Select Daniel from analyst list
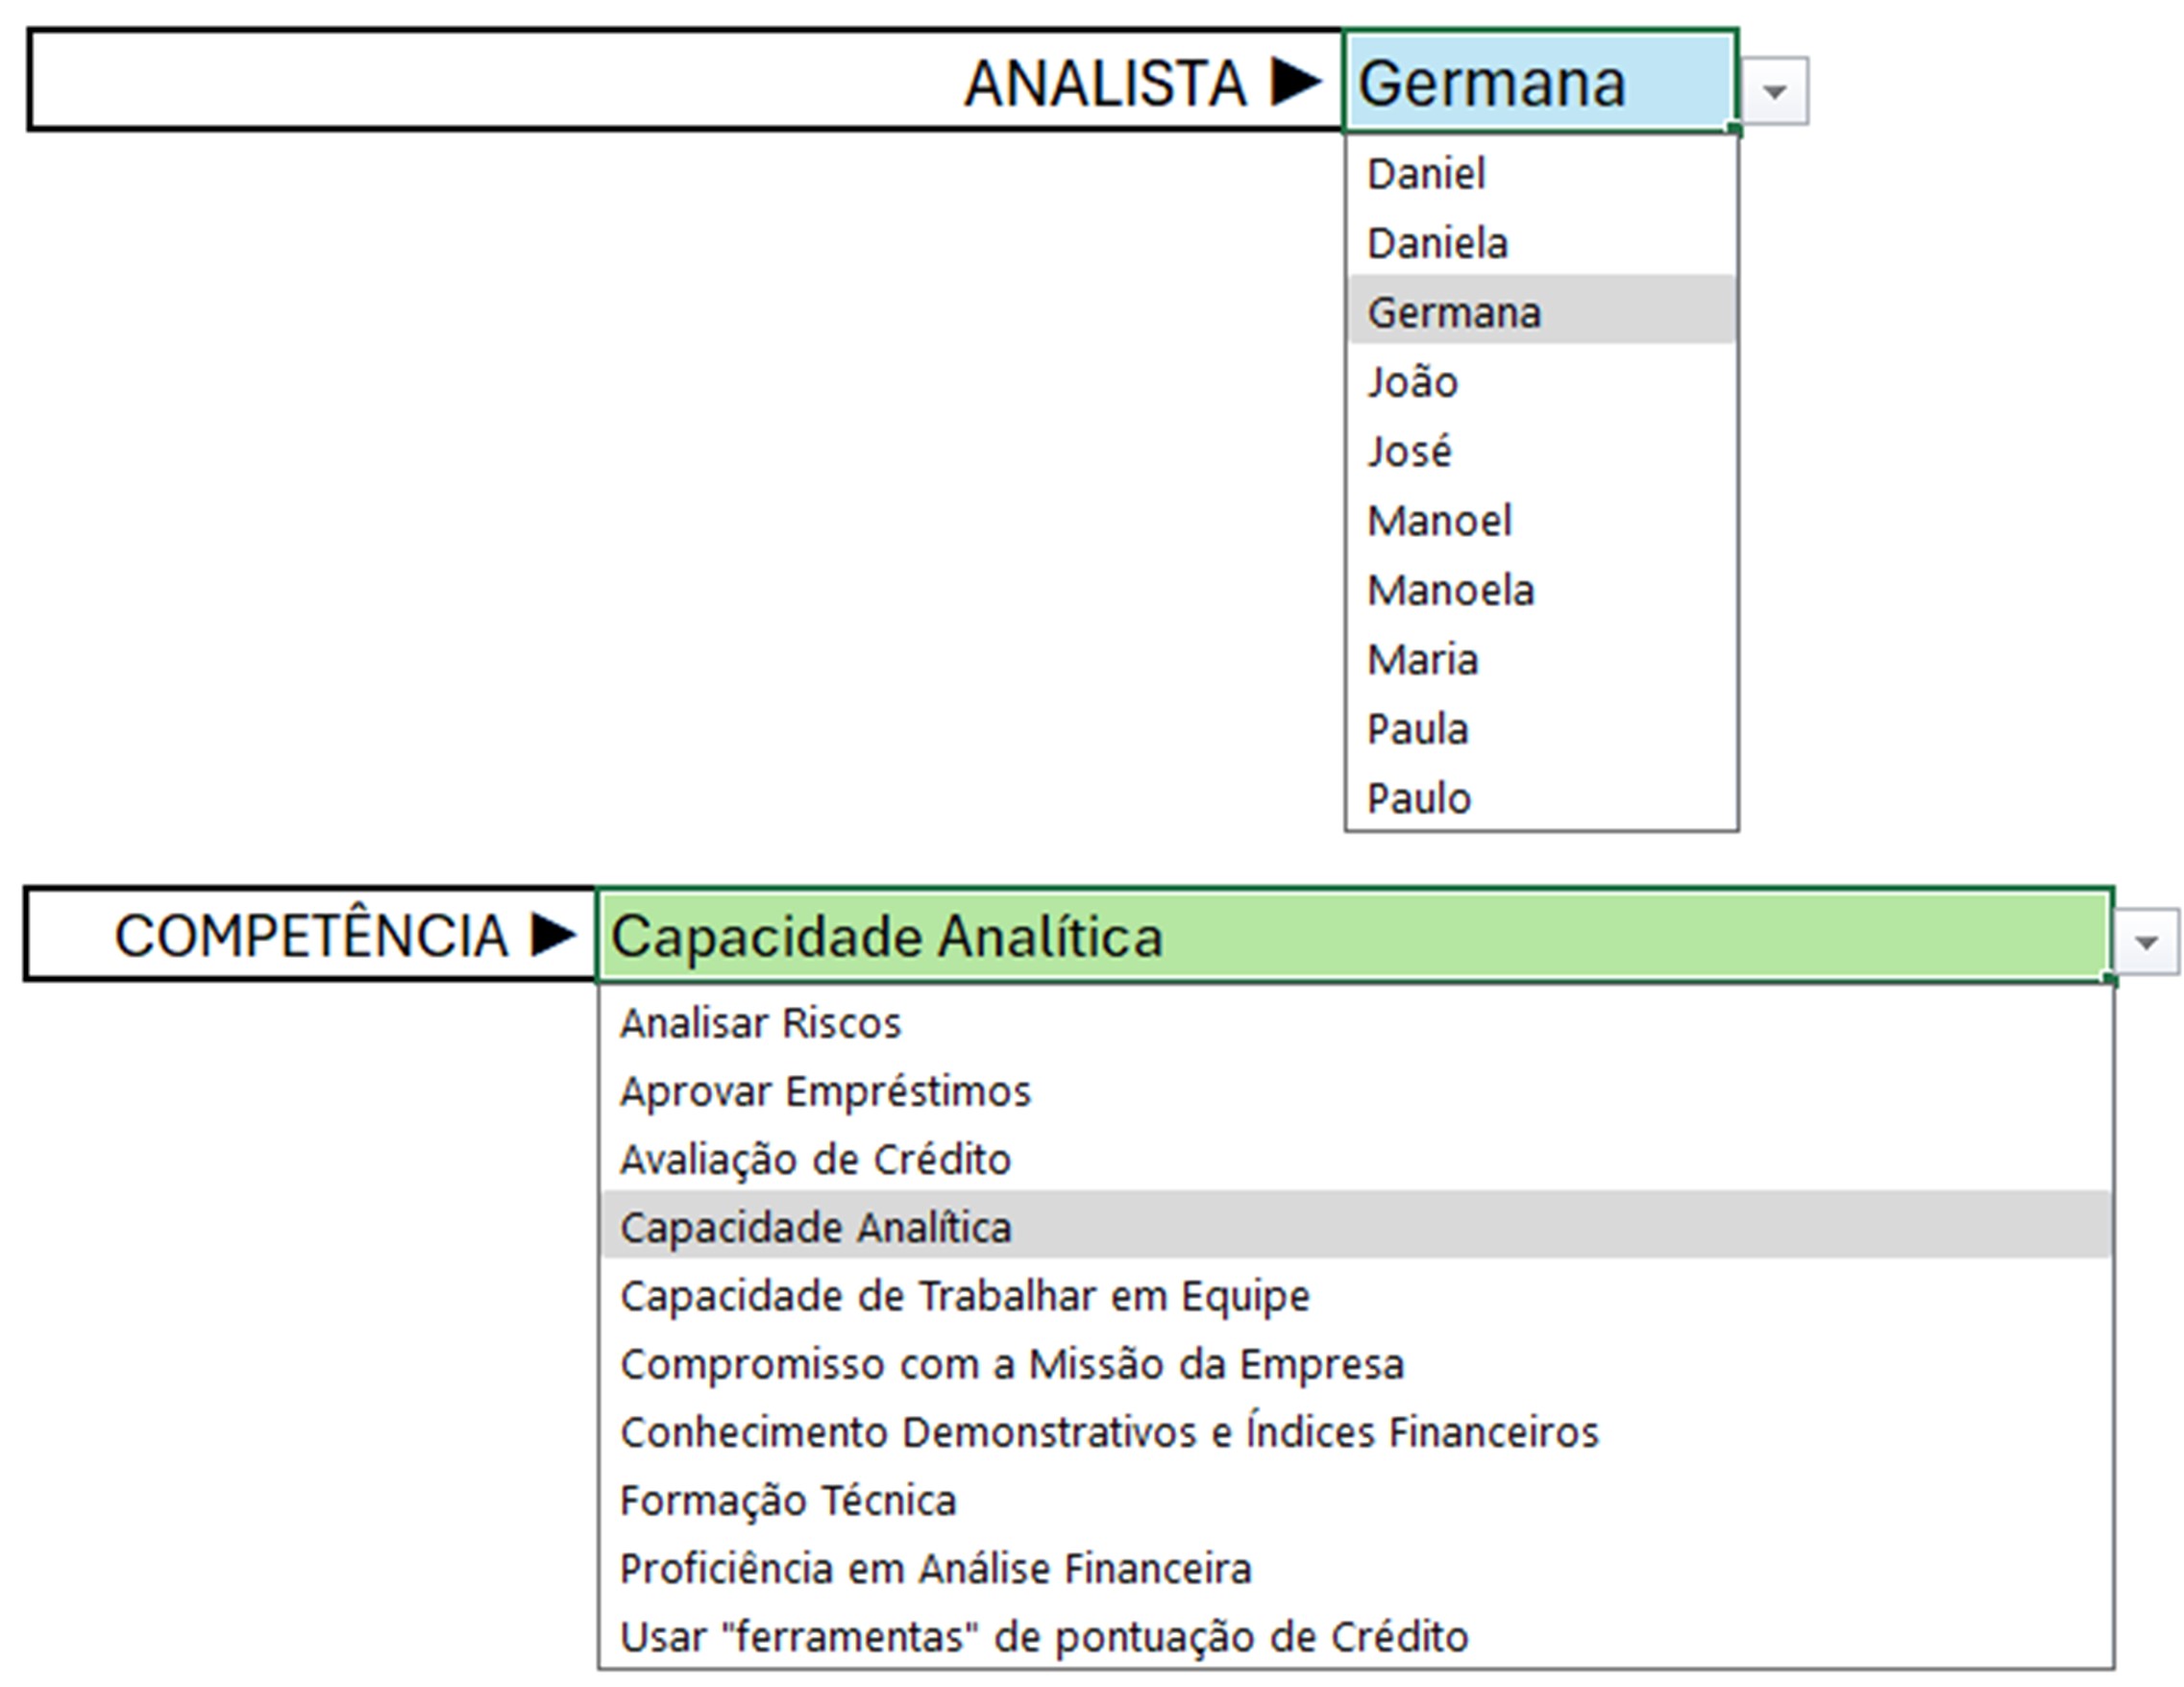This screenshot has height=1687, width=2184. coord(1426,174)
